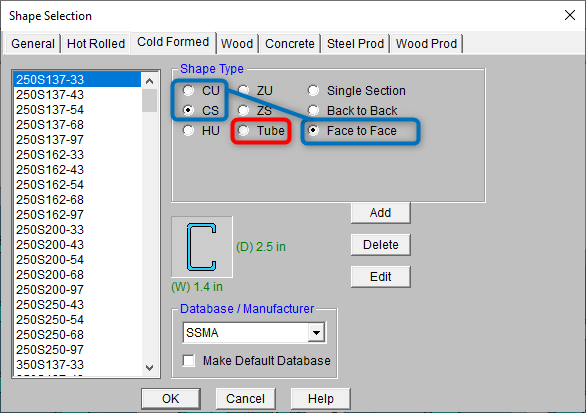Click the Add button
The image size is (586, 413).
tap(380, 213)
